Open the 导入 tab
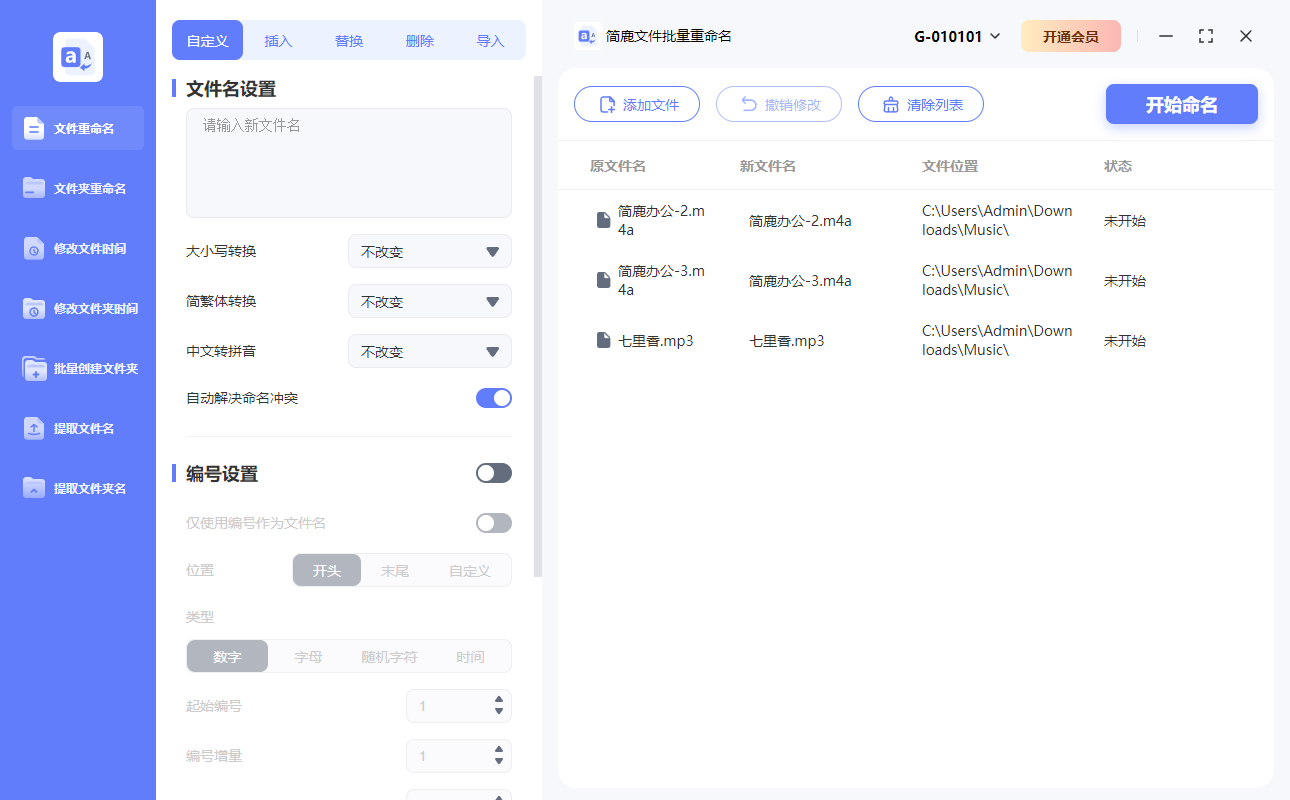 pyautogui.click(x=491, y=41)
